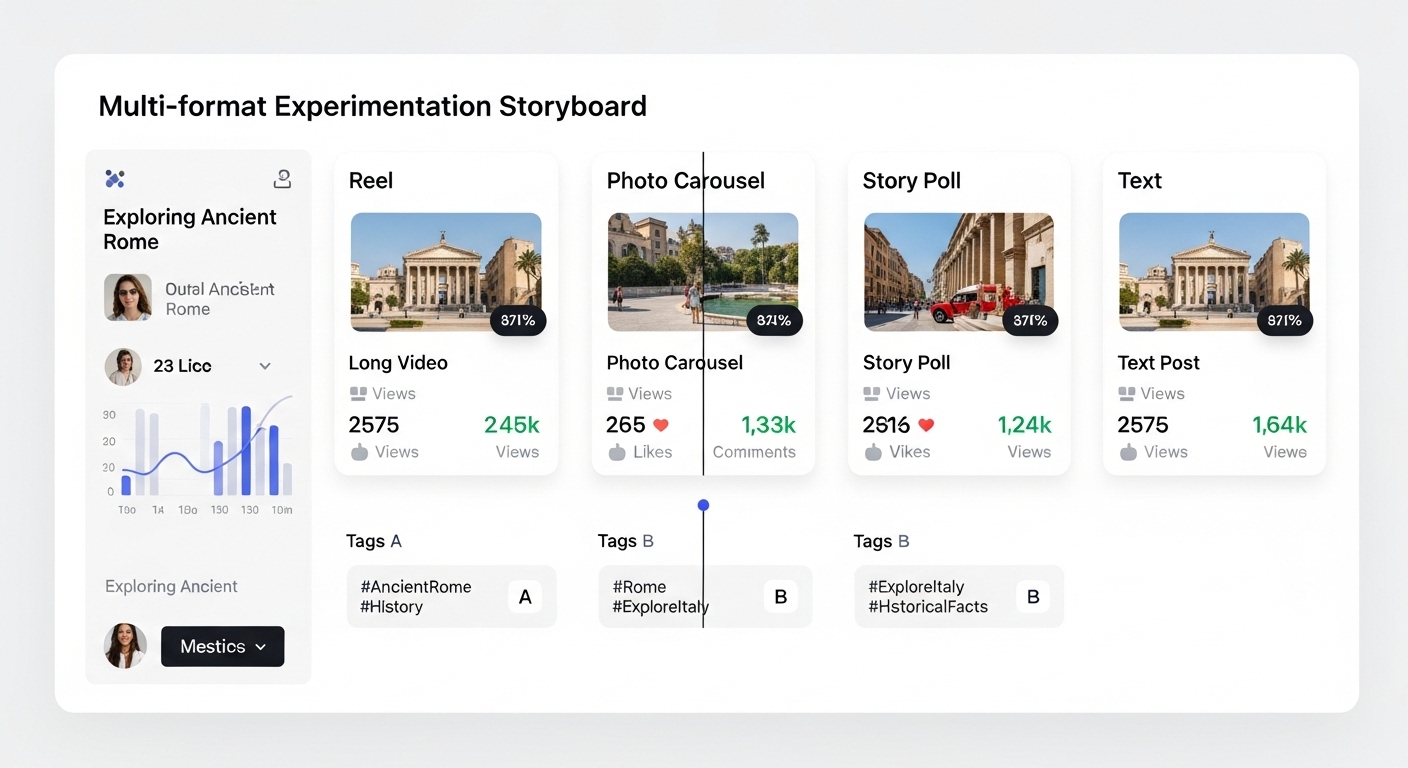Select the Text column header
1408x768 pixels.
(x=1139, y=181)
